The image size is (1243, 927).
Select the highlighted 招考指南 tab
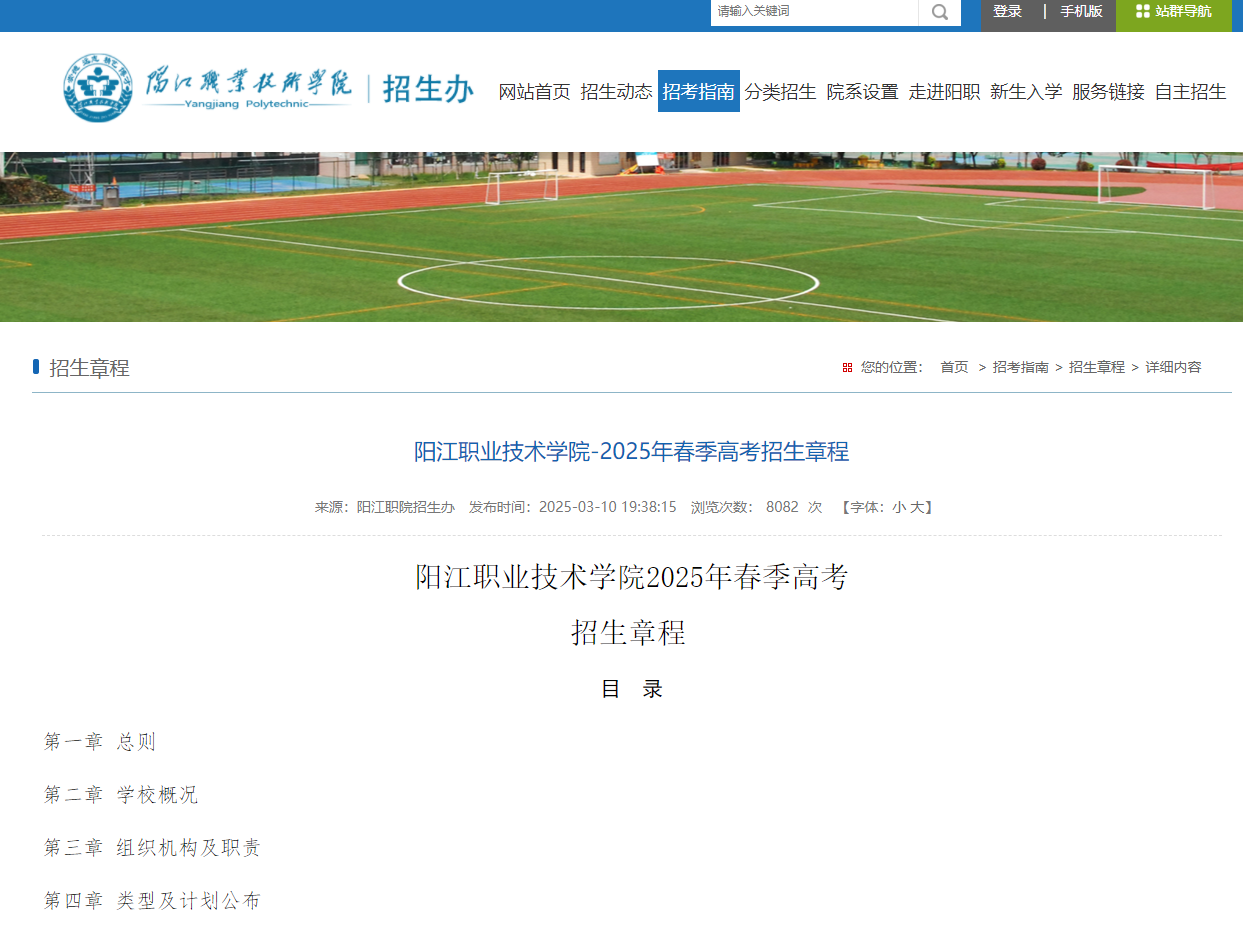point(699,91)
